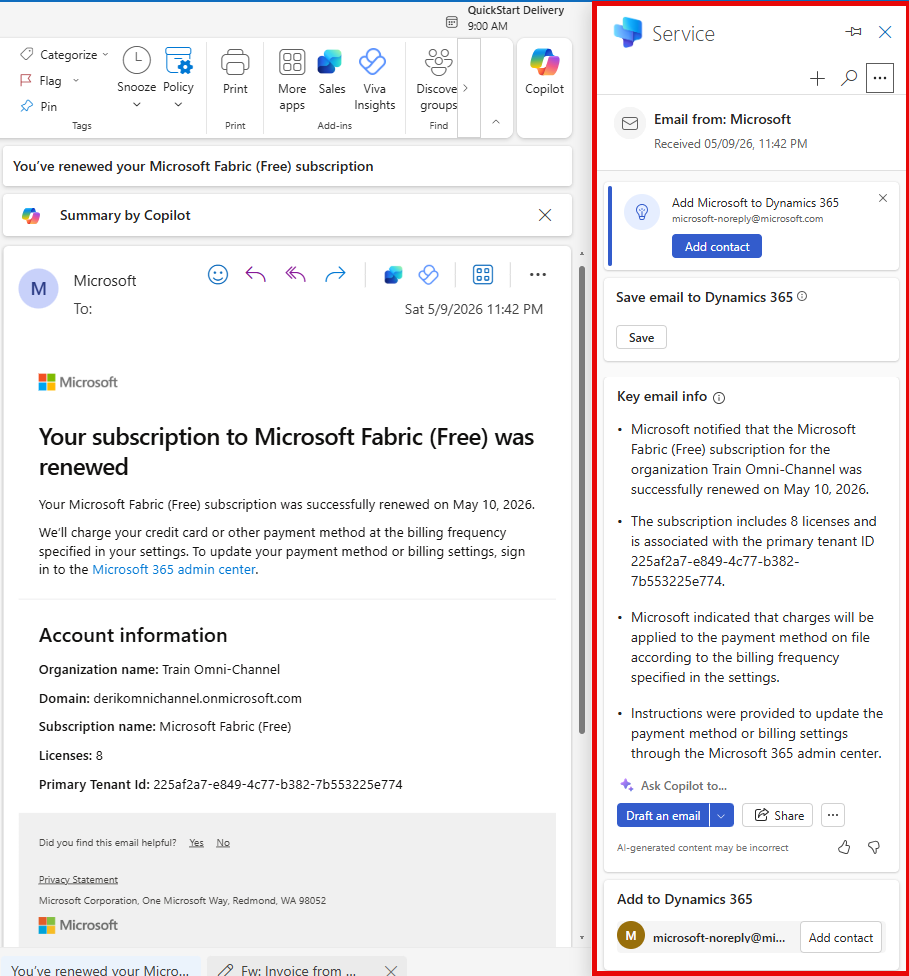The width and height of the screenshot is (909, 976).
Task: Dismiss the Summary by Copilot bar
Action: pyautogui.click(x=545, y=215)
